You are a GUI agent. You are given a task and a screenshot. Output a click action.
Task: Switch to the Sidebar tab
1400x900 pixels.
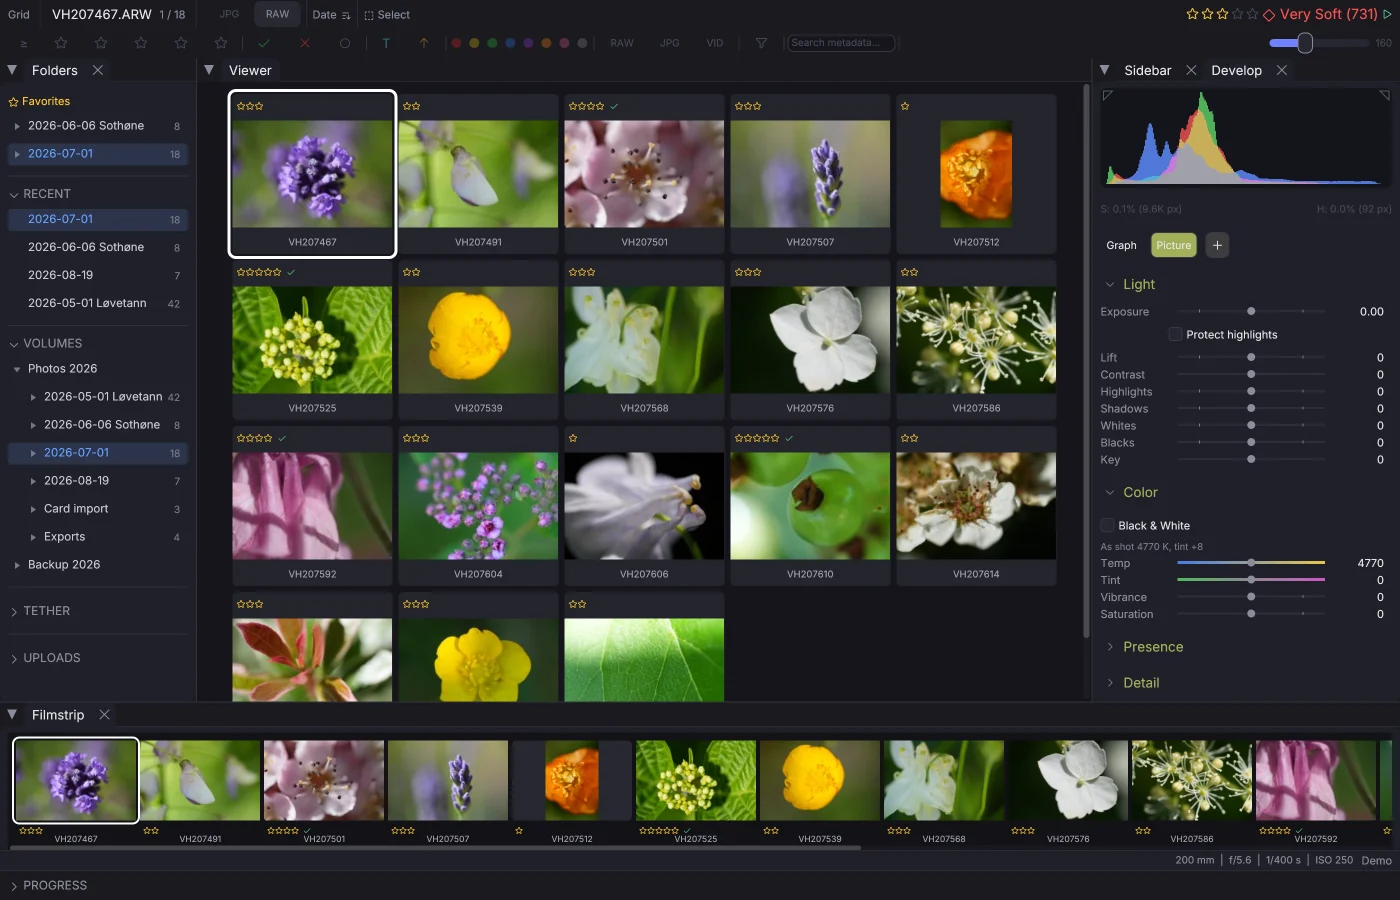click(1147, 70)
